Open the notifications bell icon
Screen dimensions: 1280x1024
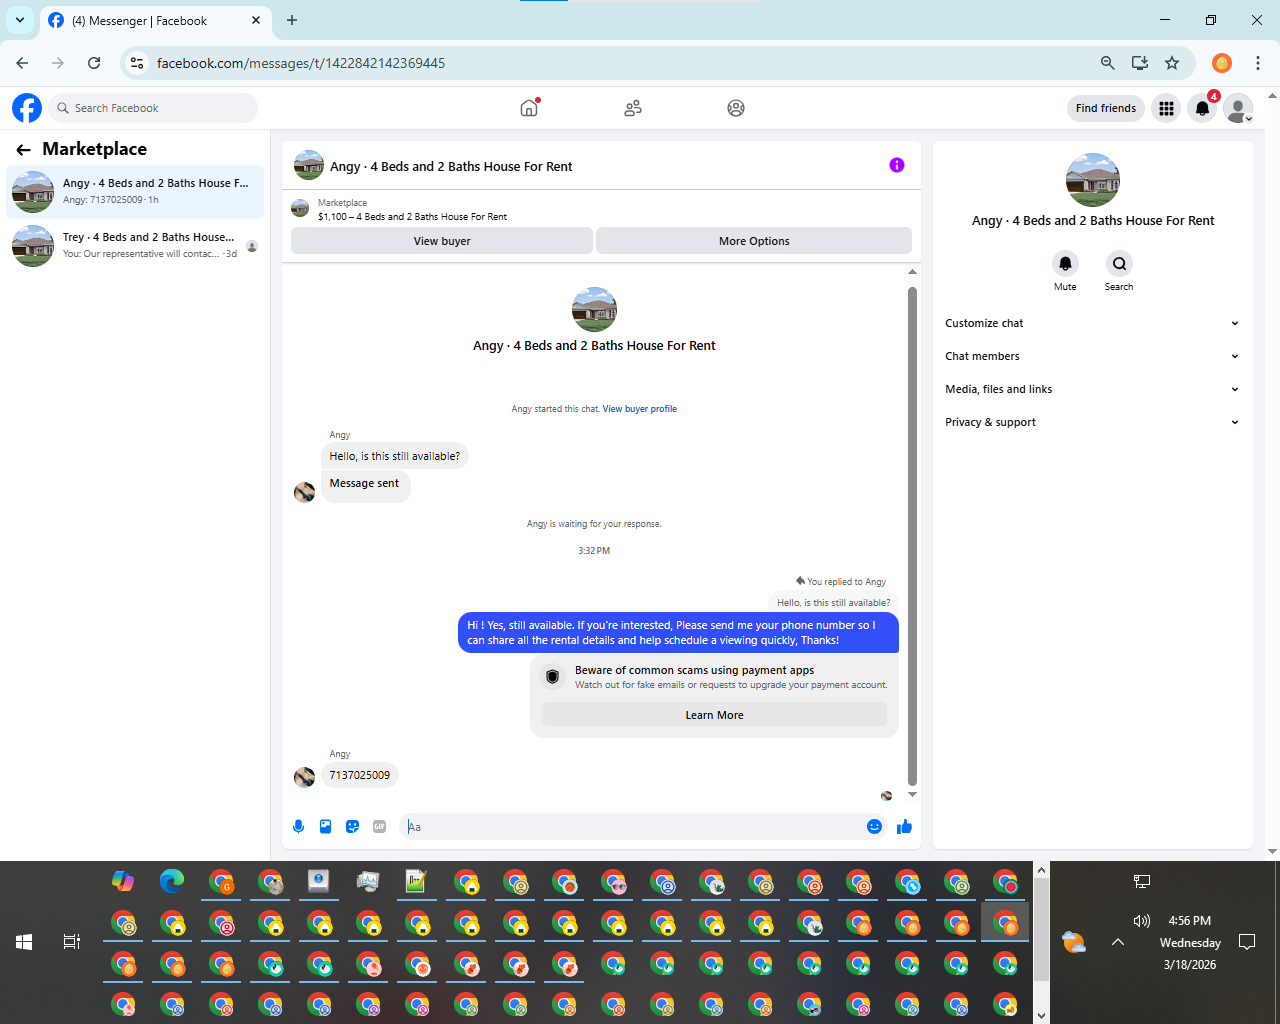pyautogui.click(x=1202, y=108)
